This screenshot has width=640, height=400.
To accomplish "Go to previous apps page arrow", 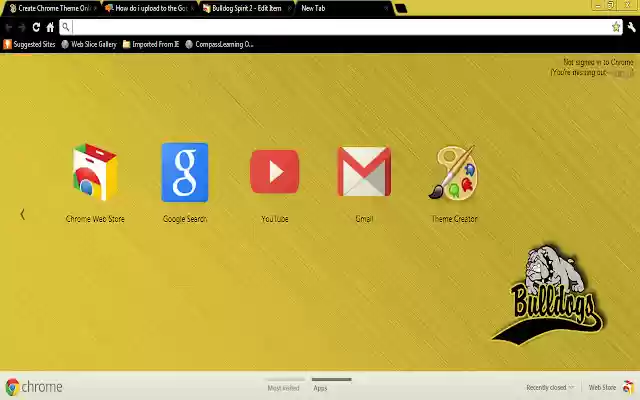I will (22, 214).
